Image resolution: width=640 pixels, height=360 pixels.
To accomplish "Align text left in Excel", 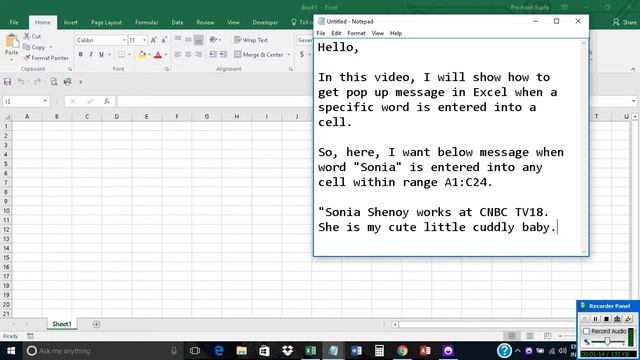I will [178, 54].
